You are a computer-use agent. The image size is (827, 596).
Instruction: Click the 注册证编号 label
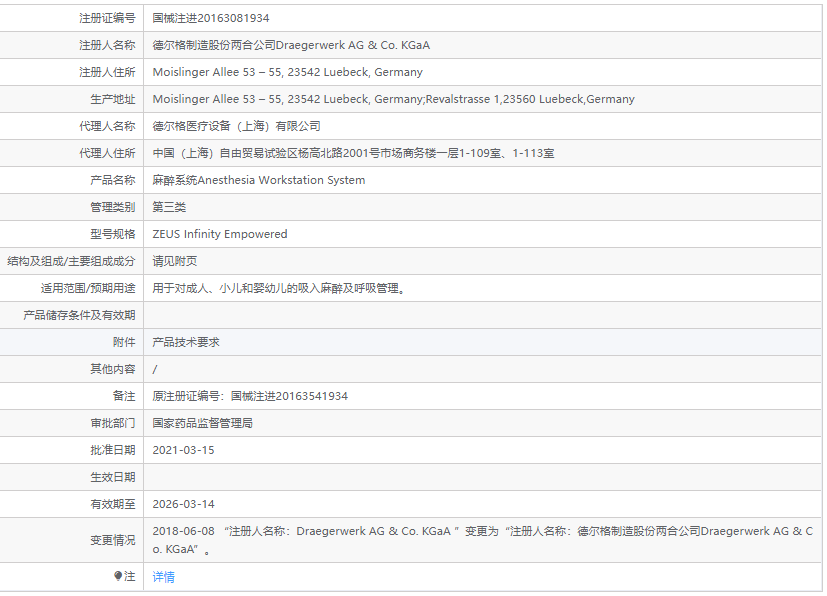click(x=107, y=18)
